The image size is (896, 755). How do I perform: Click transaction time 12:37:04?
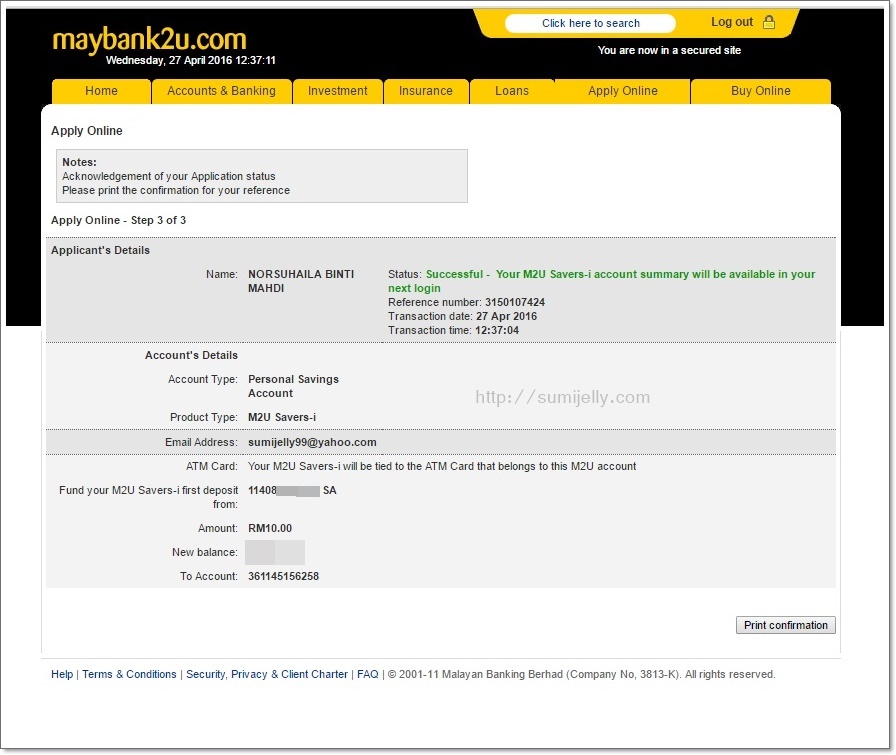[x=497, y=330]
